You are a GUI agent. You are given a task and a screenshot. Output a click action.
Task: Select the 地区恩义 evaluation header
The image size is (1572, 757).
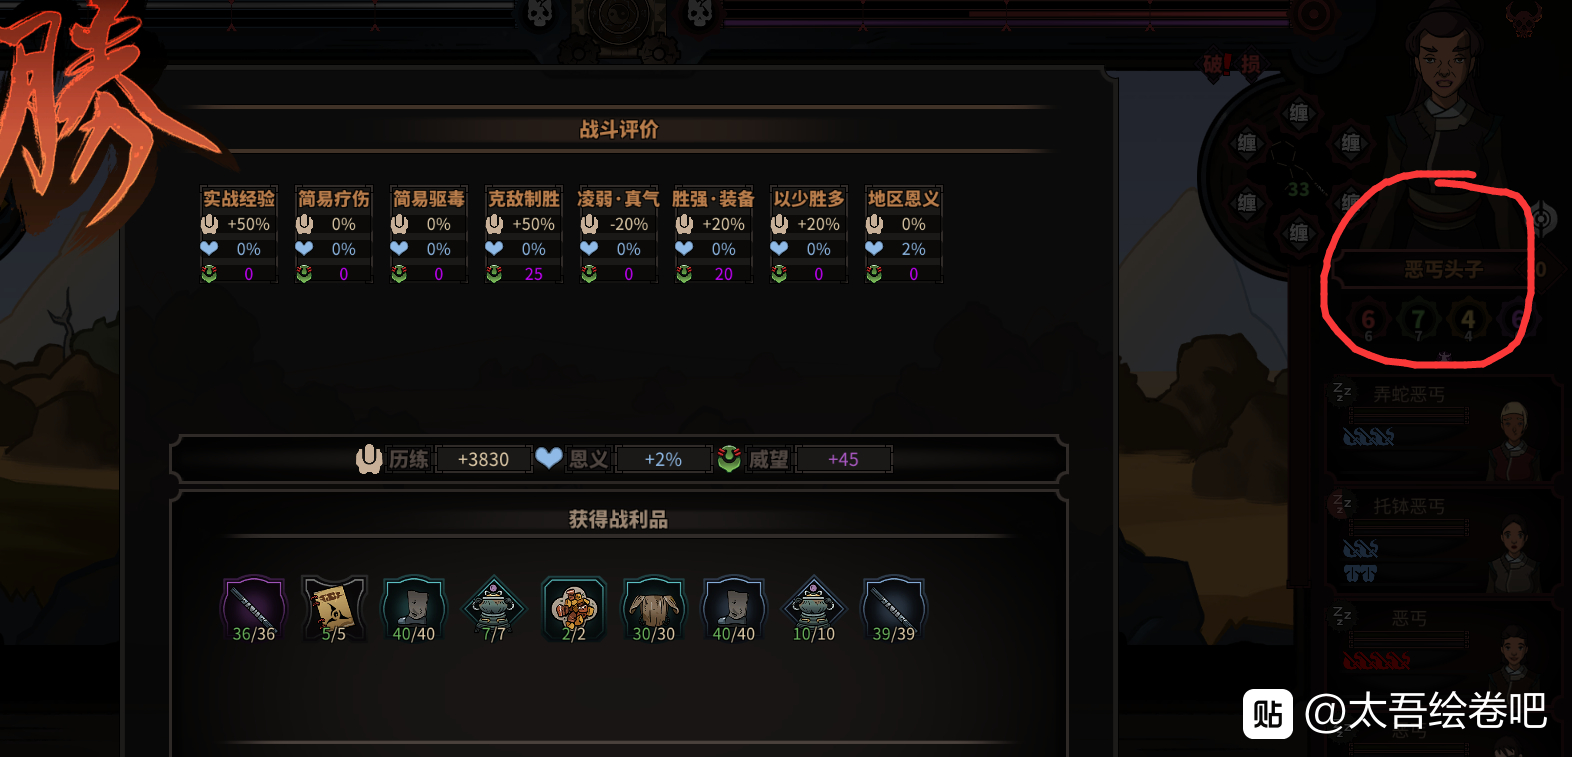904,199
